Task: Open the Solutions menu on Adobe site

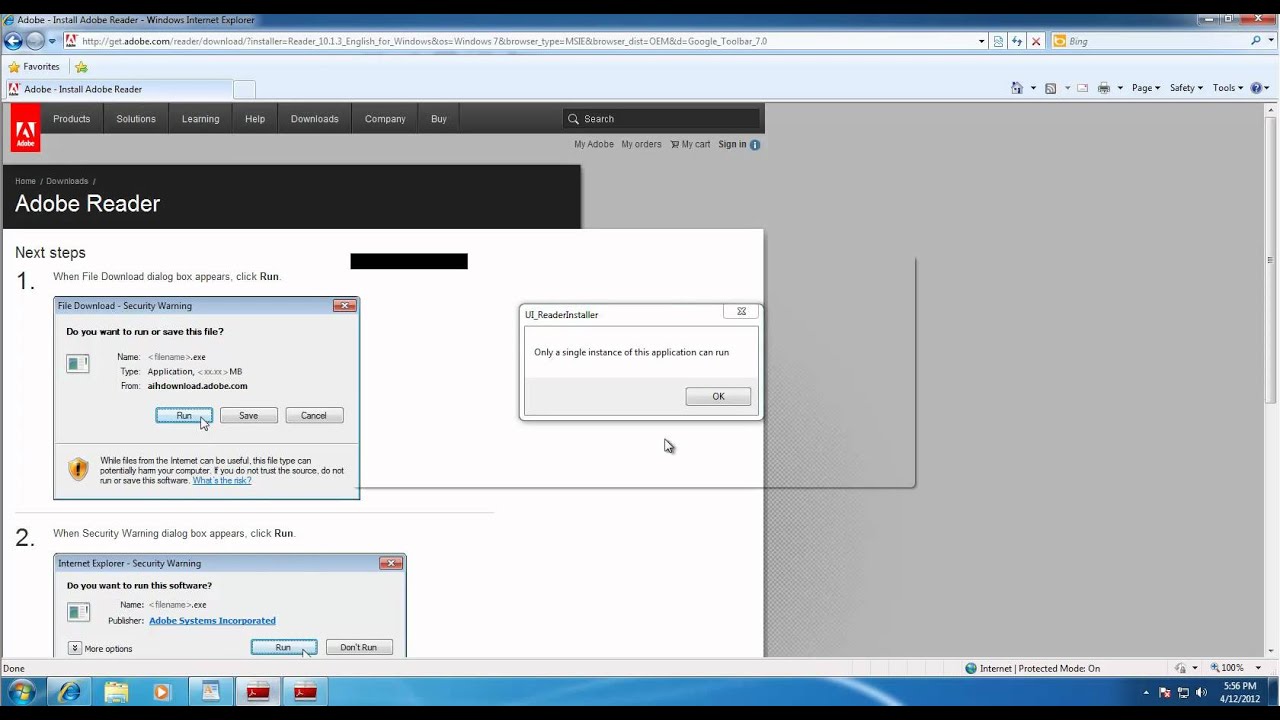Action: (x=136, y=119)
